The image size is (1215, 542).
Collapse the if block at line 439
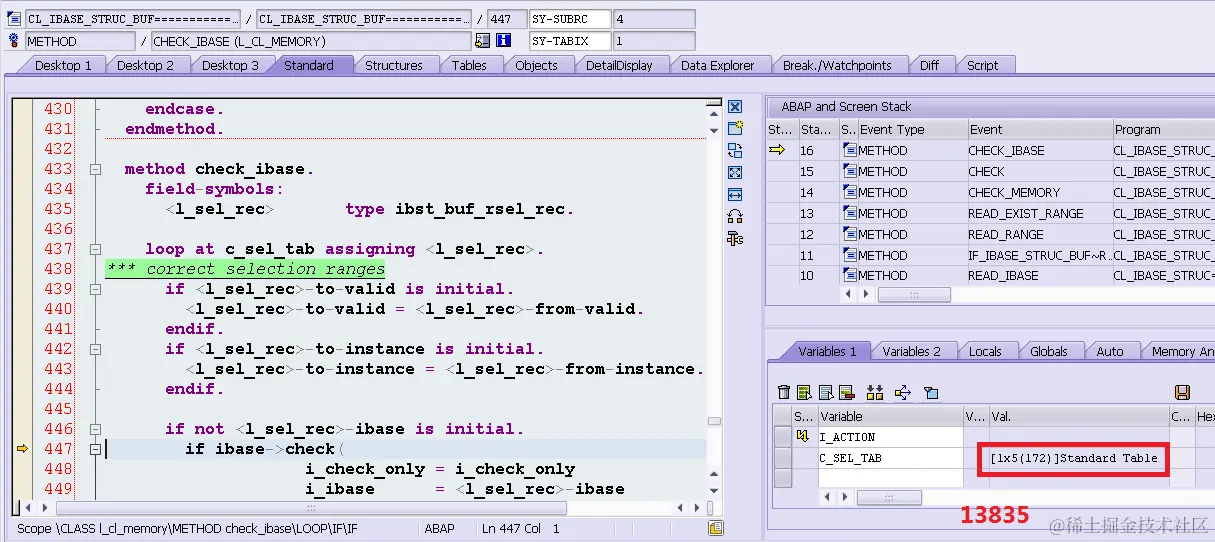pyautogui.click(x=96, y=289)
